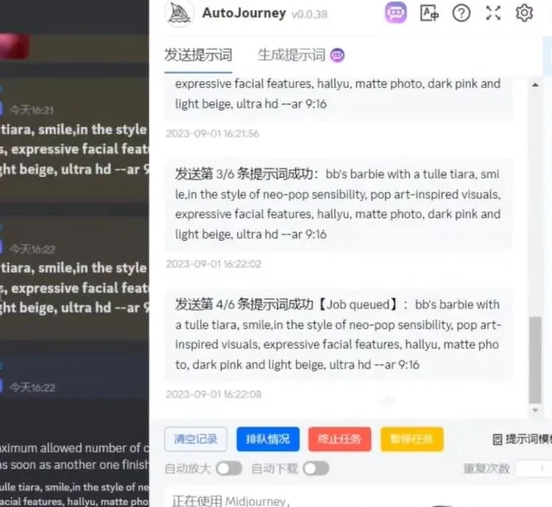Screen dimensions: 552x507
Task: Click the scrollbar down arrow
Action: [x=535, y=410]
